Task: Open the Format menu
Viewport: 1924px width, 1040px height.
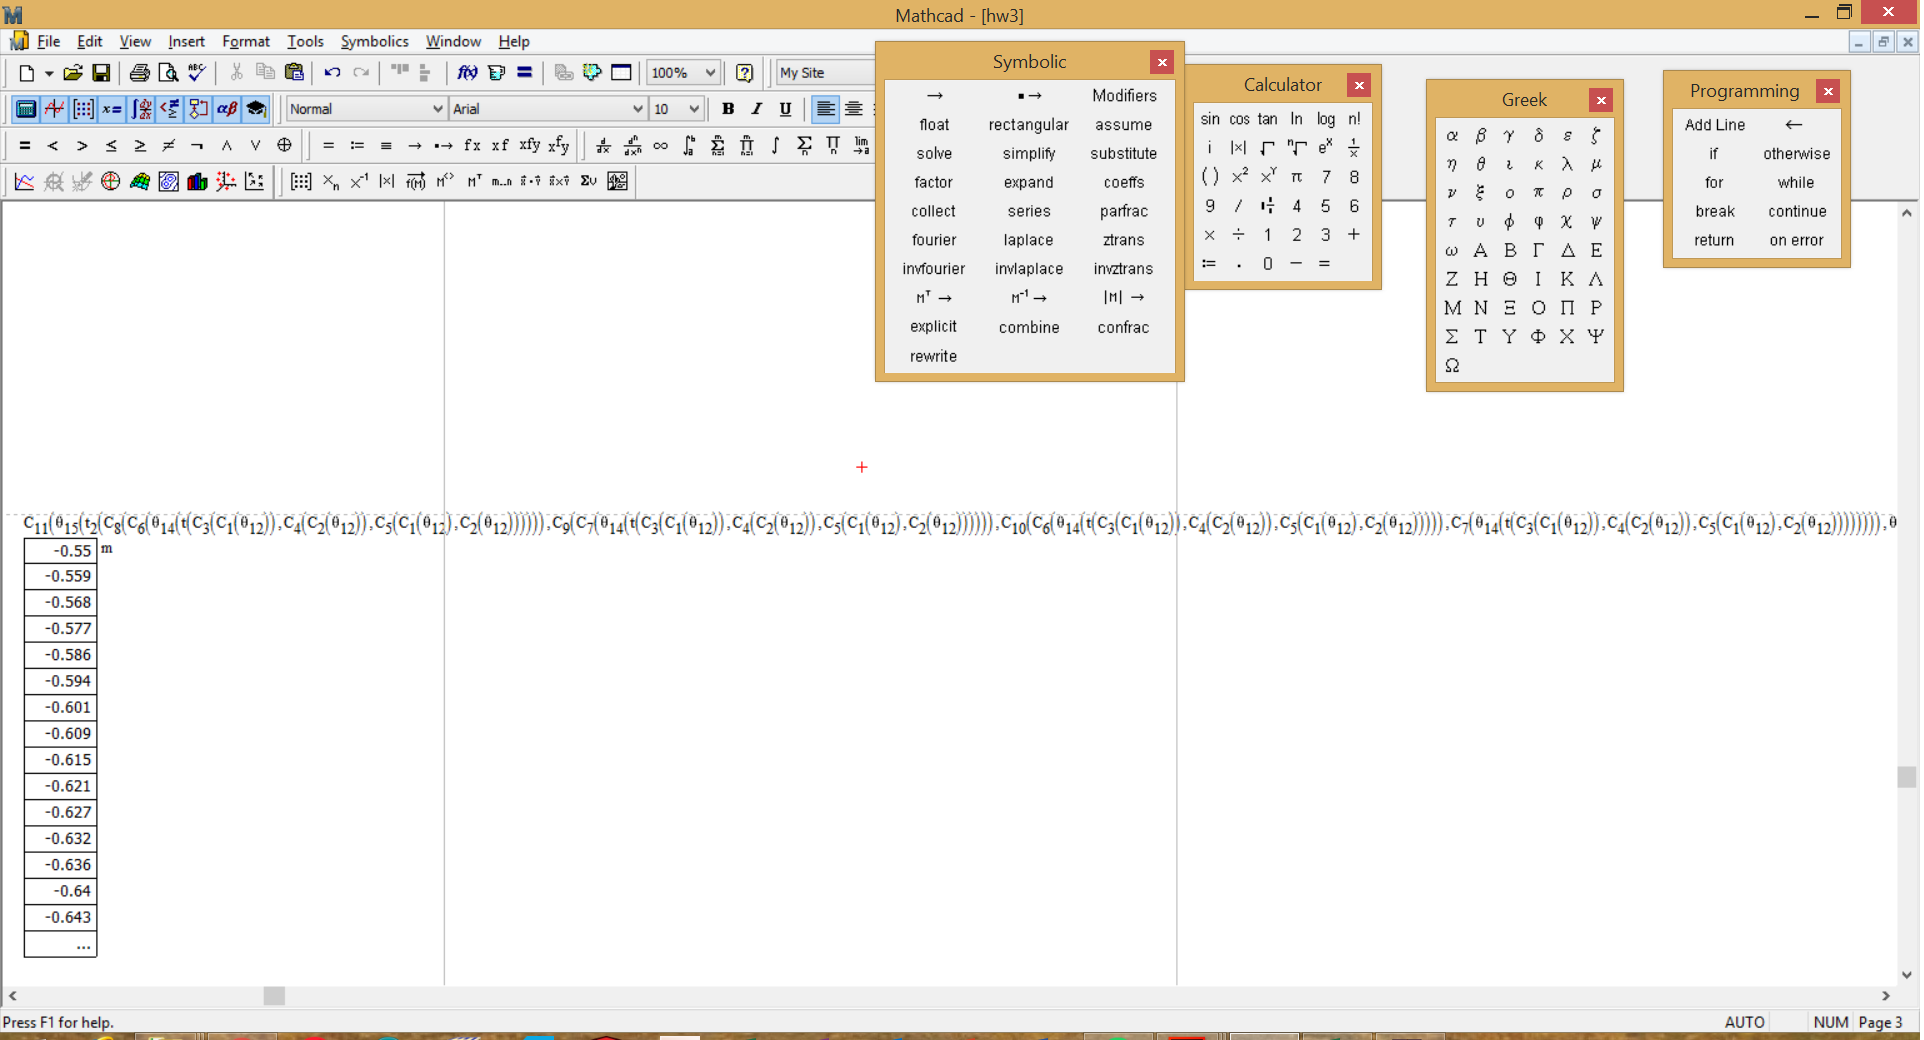Action: point(245,41)
